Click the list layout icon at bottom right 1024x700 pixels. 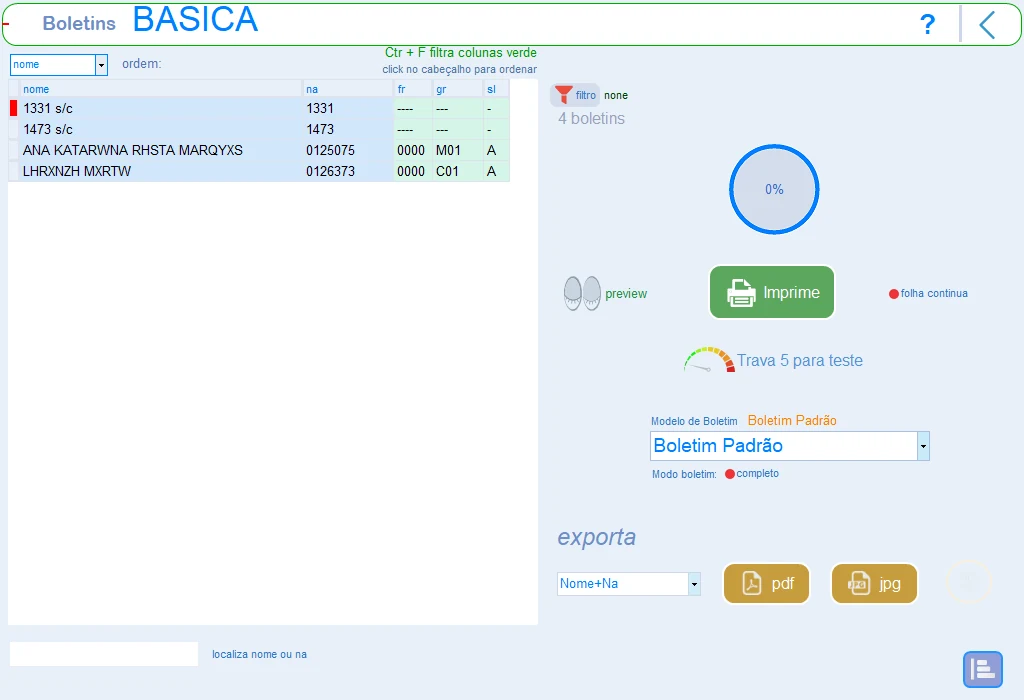click(983, 669)
